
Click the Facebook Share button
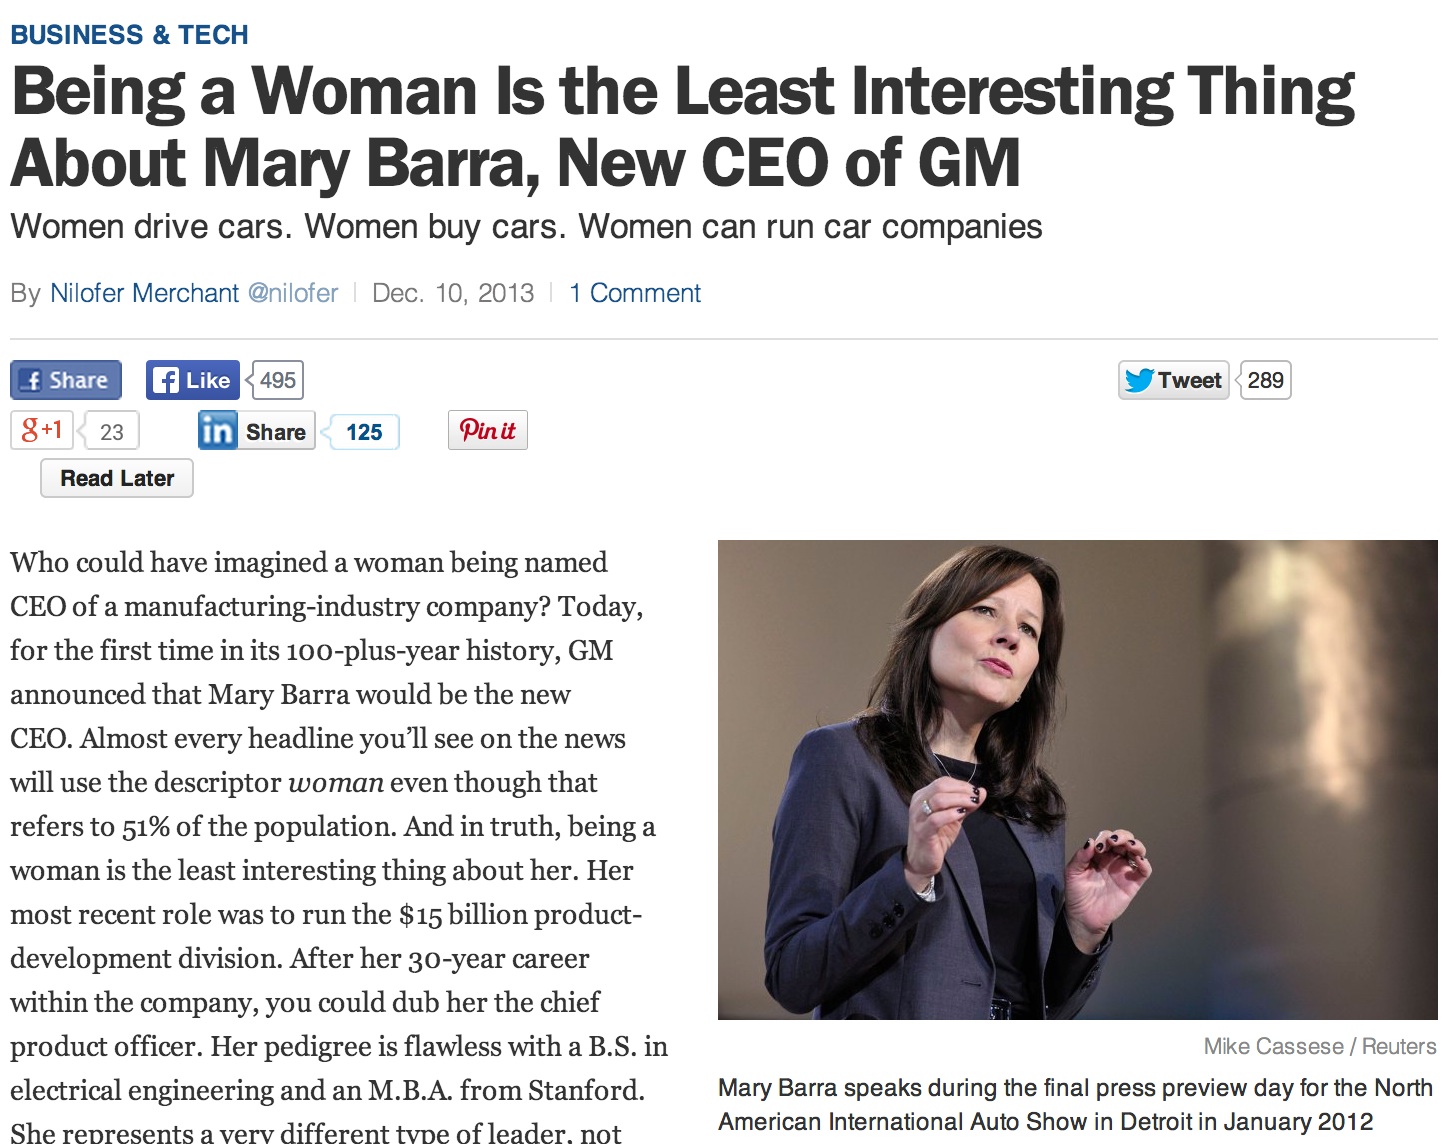pos(66,380)
